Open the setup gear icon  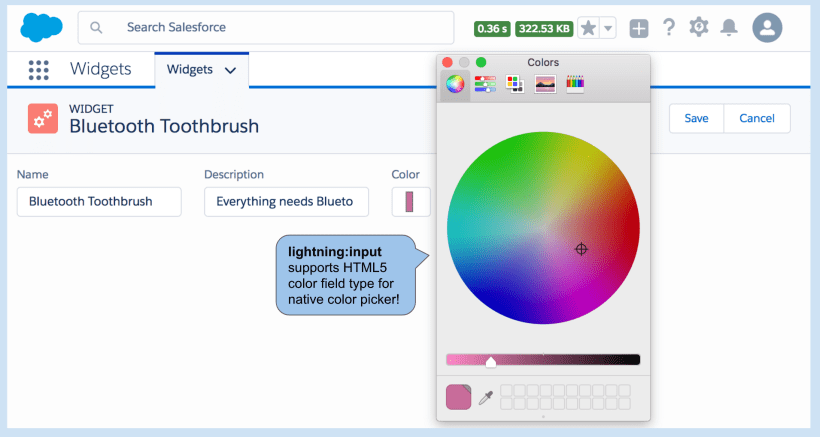(699, 27)
